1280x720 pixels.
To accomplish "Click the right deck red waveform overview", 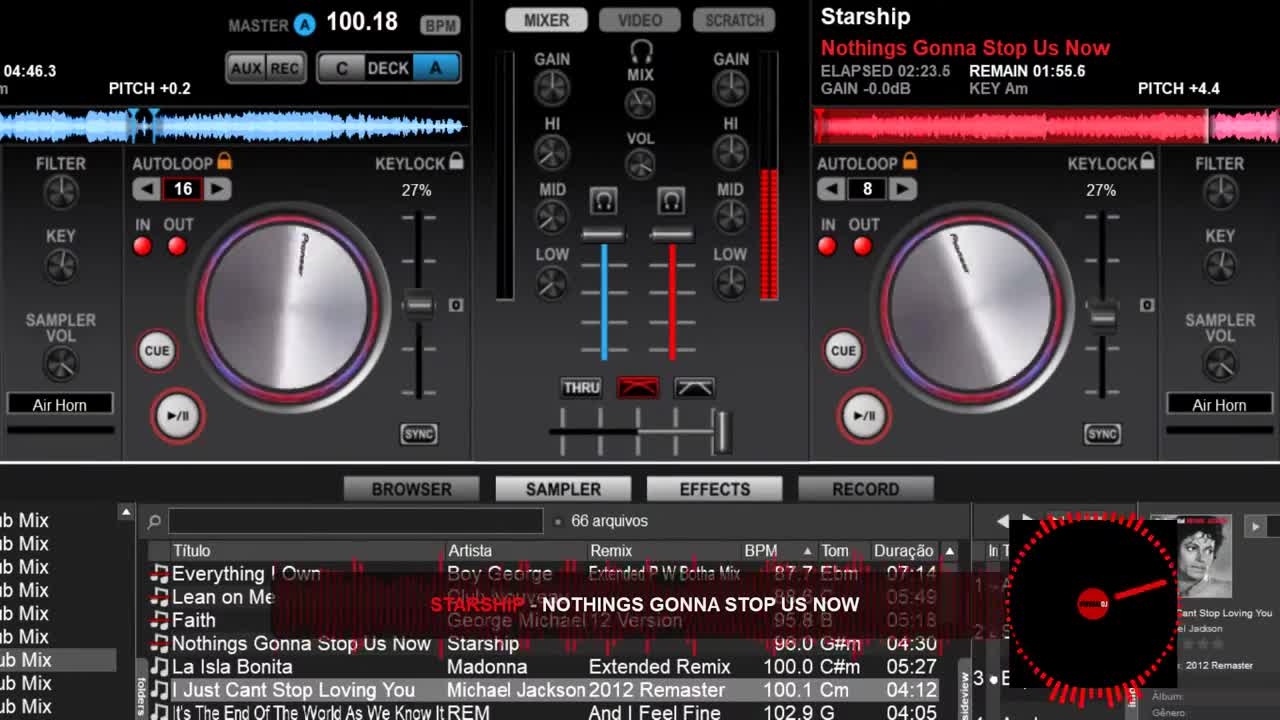I will point(1045,127).
